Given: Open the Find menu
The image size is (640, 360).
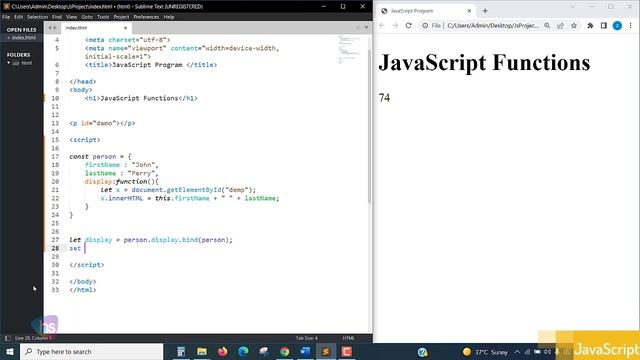Looking at the screenshot, I should point(57,17).
